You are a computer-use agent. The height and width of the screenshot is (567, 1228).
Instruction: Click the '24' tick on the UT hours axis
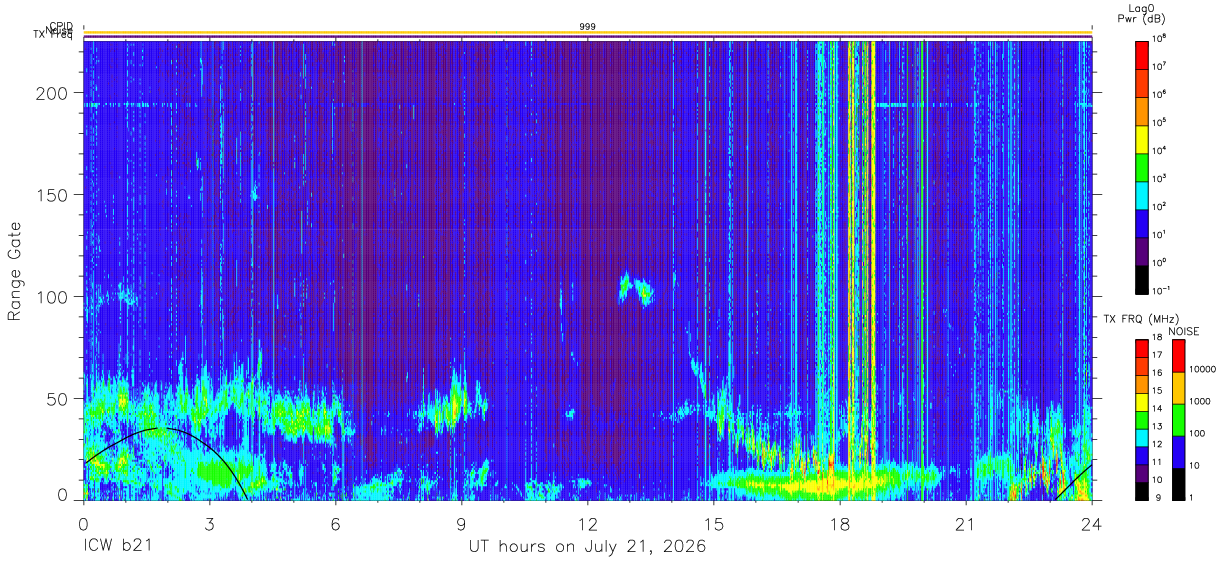1091,523
